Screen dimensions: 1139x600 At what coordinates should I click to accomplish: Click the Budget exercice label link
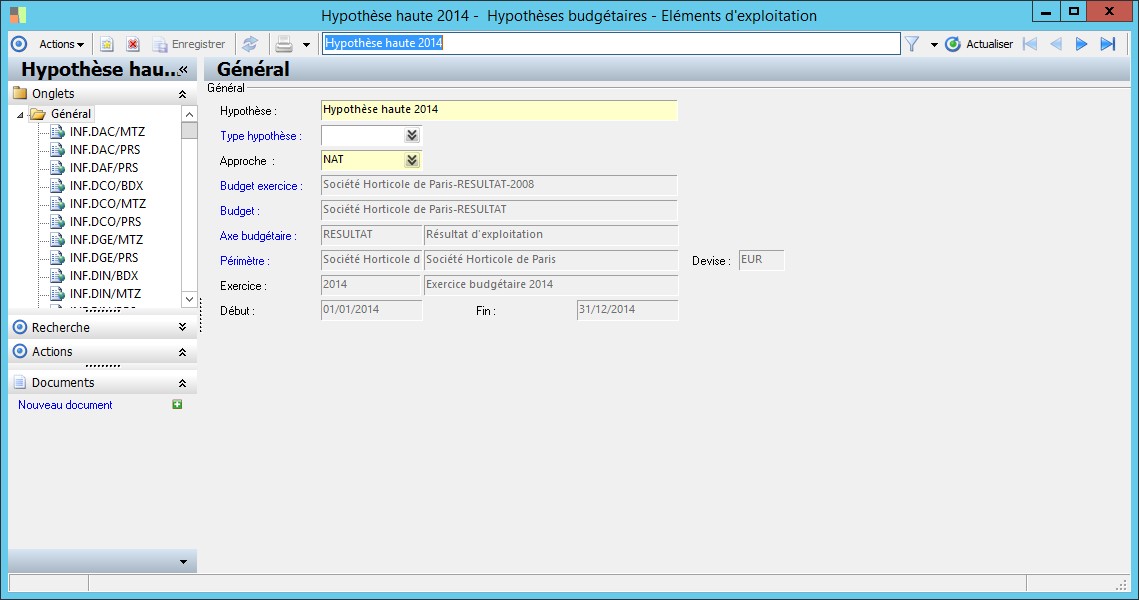261,186
